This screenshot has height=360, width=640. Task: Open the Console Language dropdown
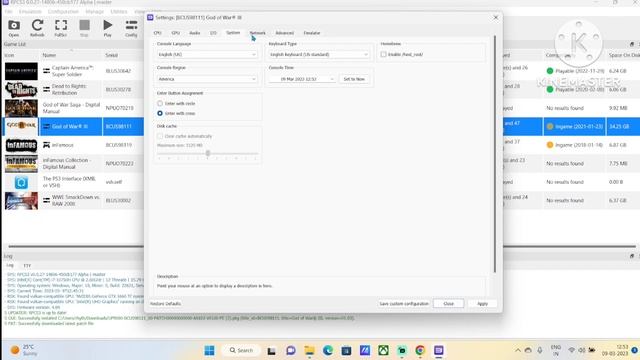(207, 55)
